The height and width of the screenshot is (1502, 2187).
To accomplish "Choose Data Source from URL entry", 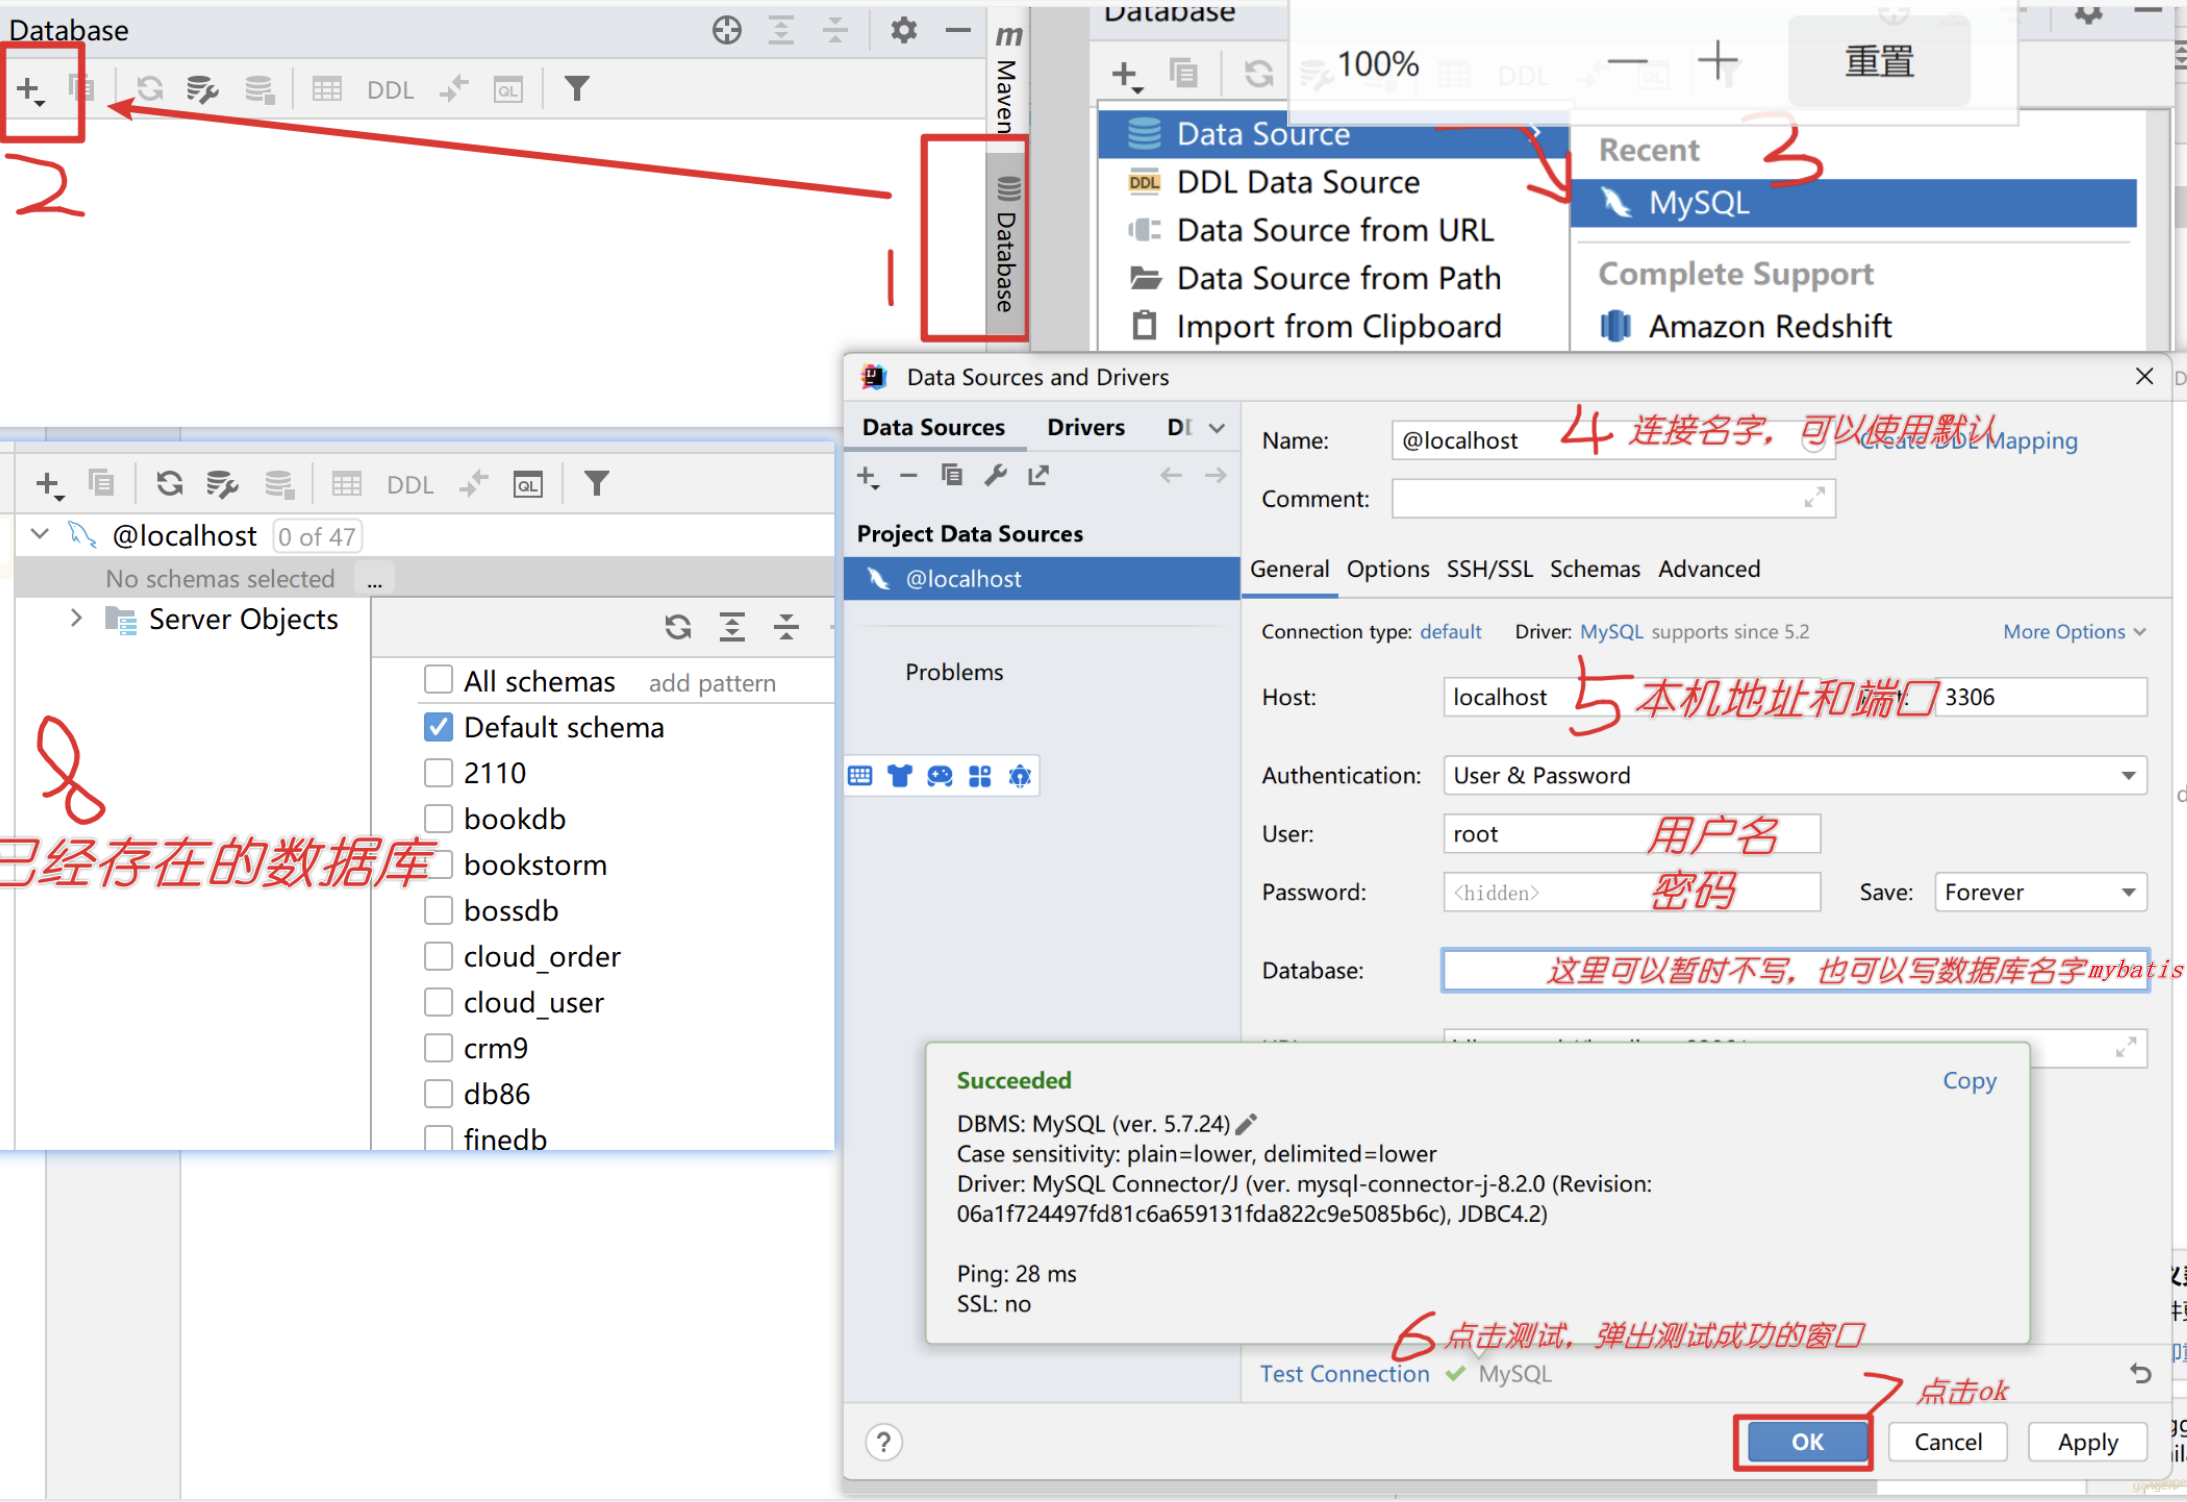I will (x=1334, y=230).
